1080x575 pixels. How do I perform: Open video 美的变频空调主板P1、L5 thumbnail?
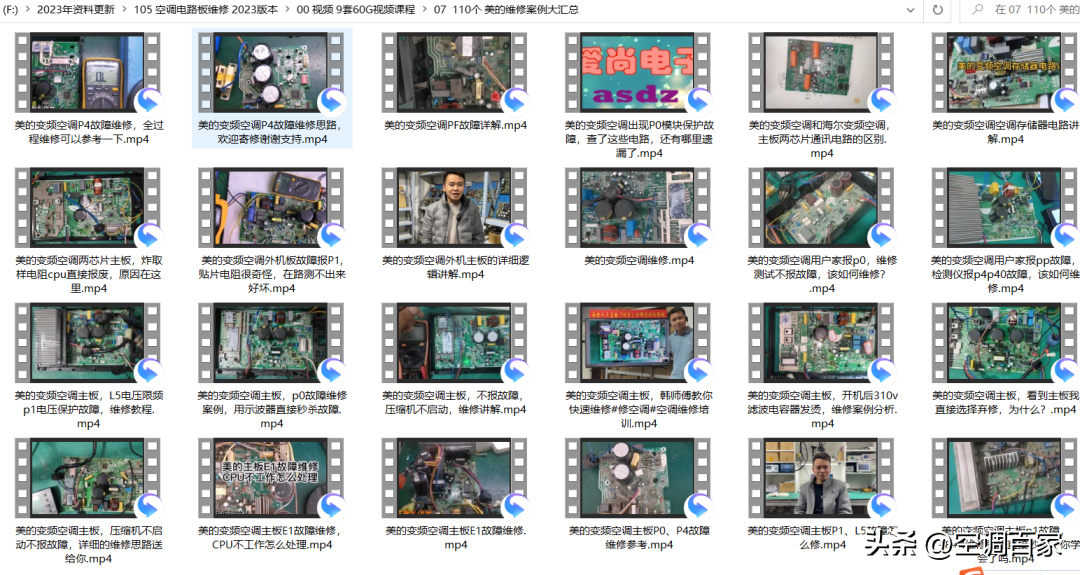click(822, 478)
